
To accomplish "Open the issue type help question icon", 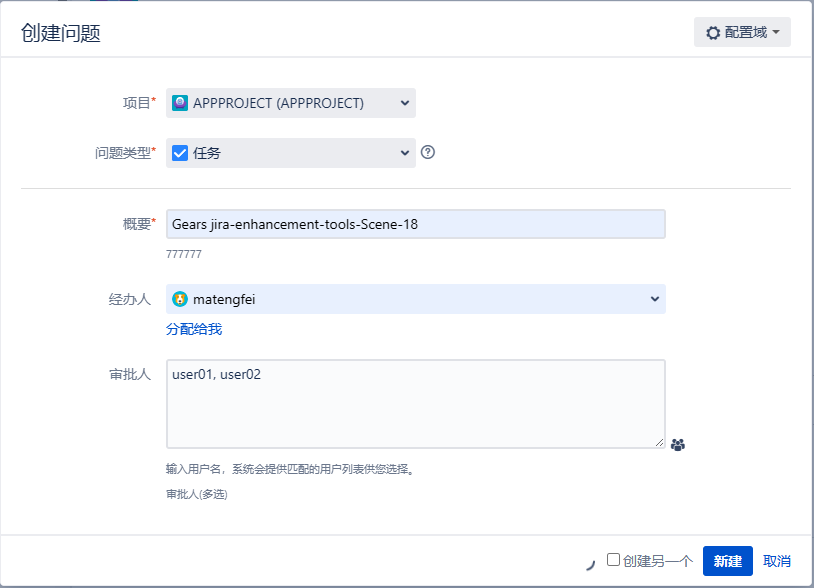I will 428,153.
